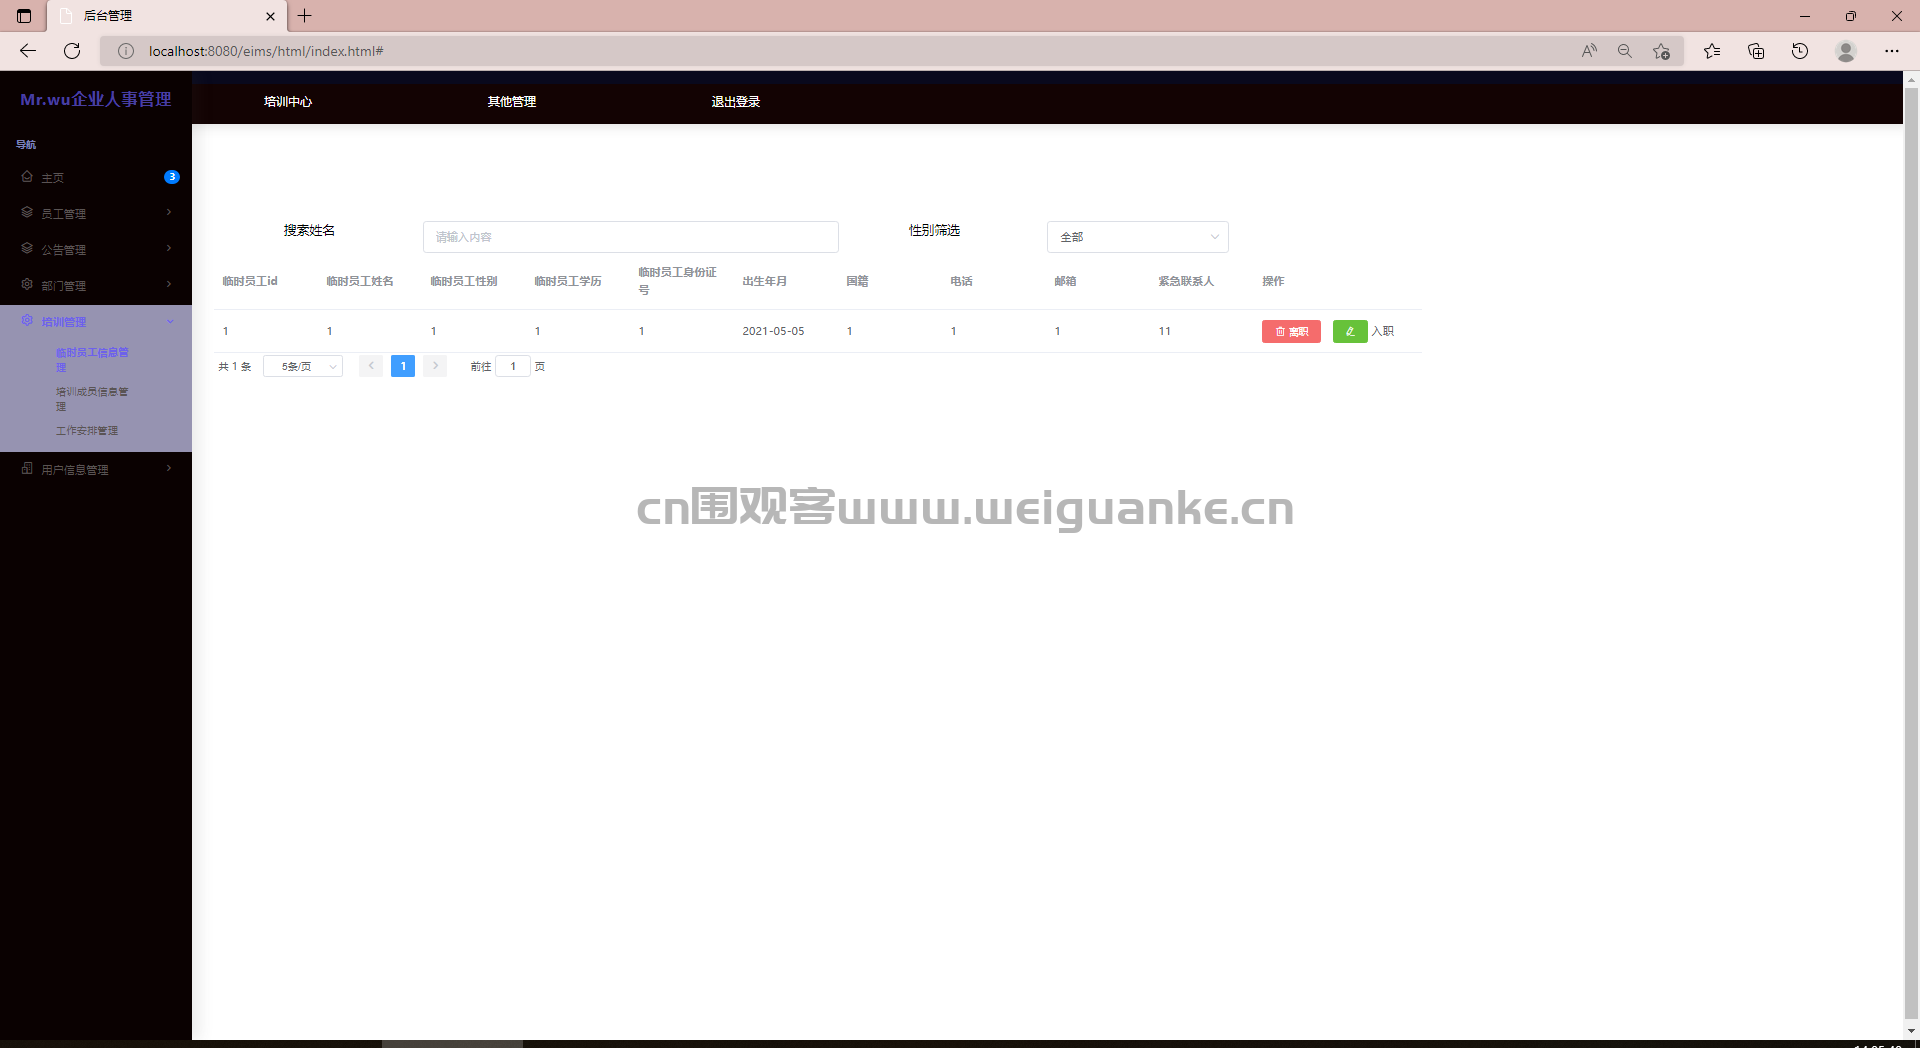1920x1048 pixels.
Task: Click the 共 1 条 total count text
Action: pyautogui.click(x=235, y=367)
